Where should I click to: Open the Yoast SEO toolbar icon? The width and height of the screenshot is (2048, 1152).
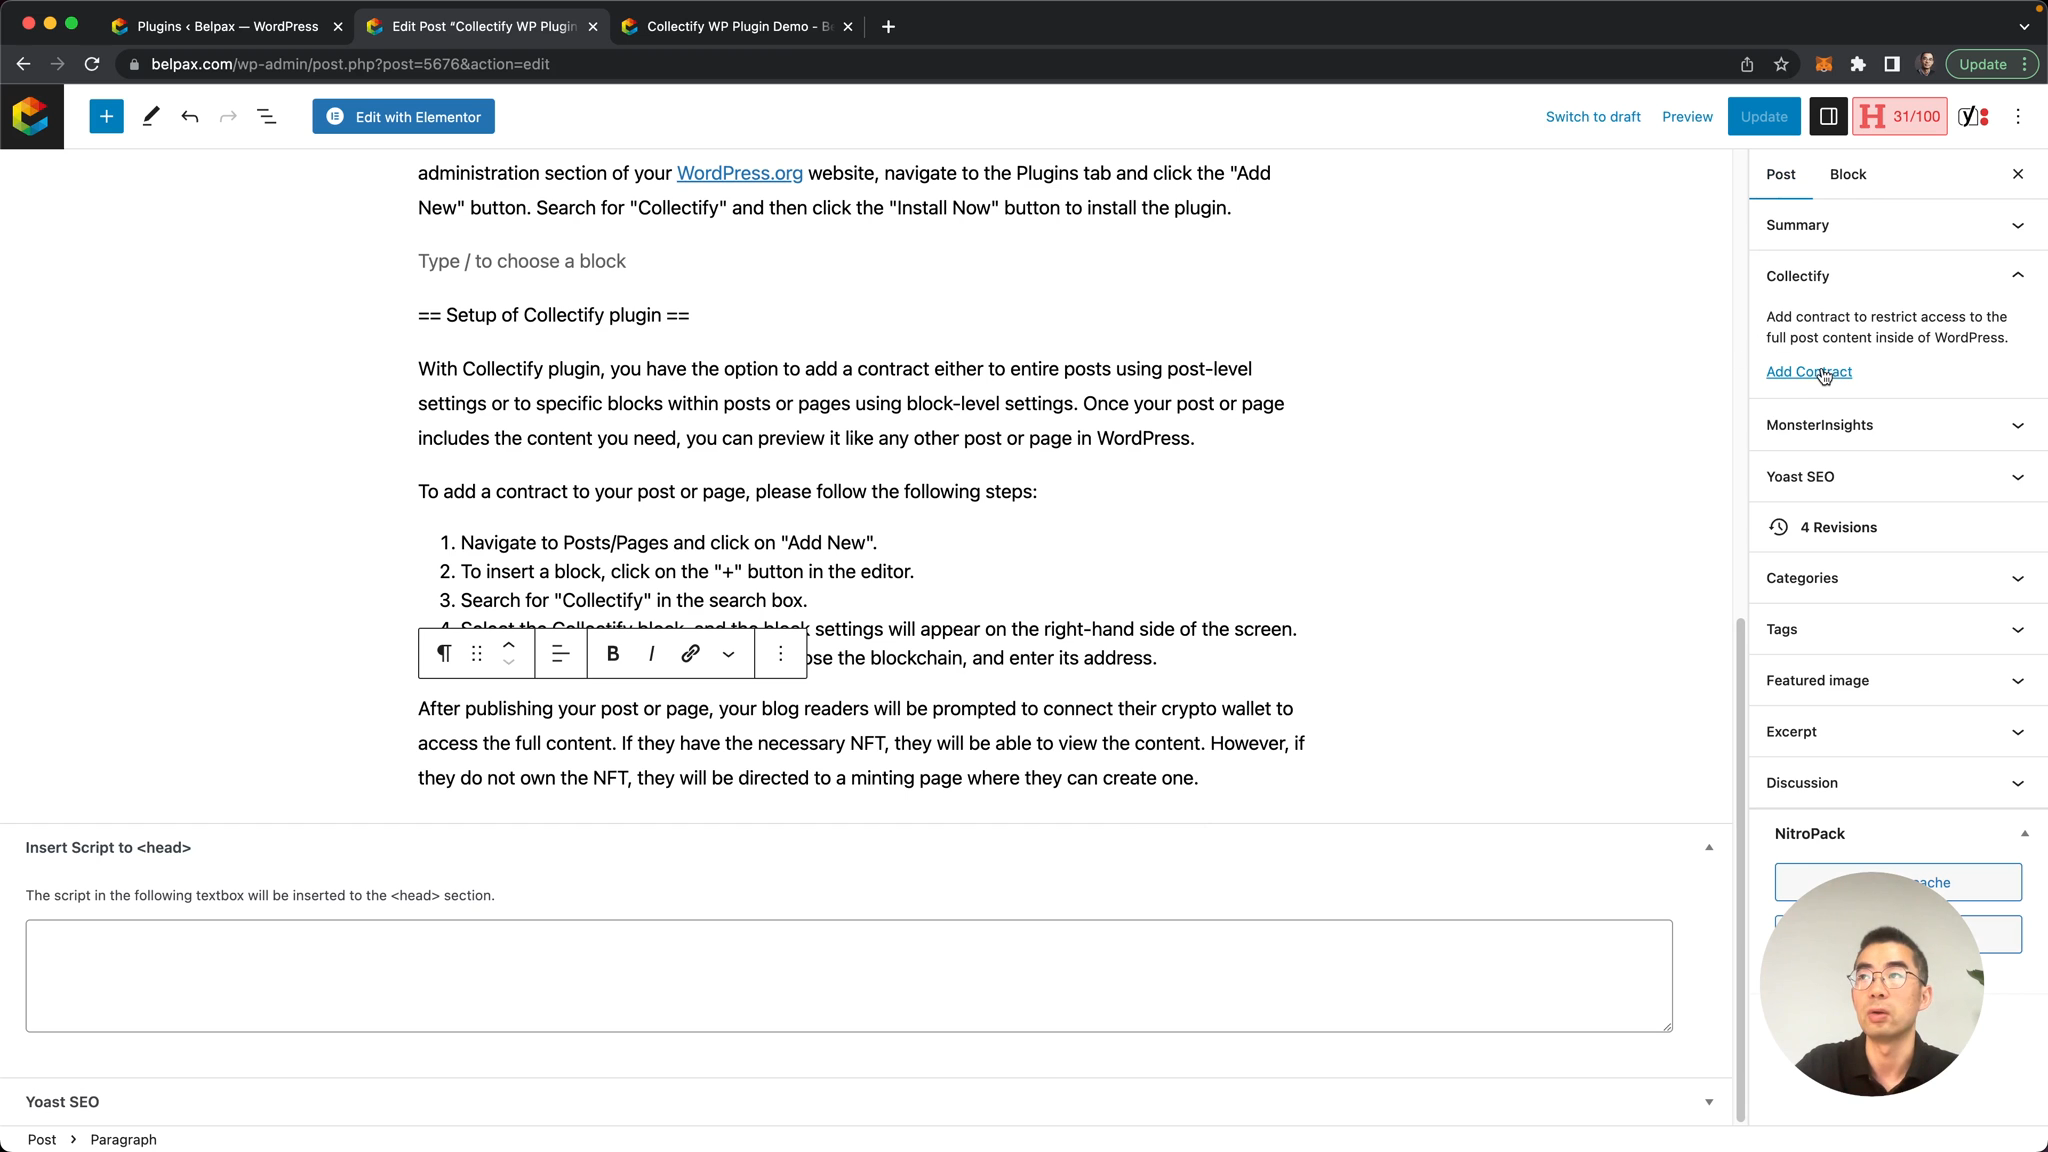(x=1973, y=117)
